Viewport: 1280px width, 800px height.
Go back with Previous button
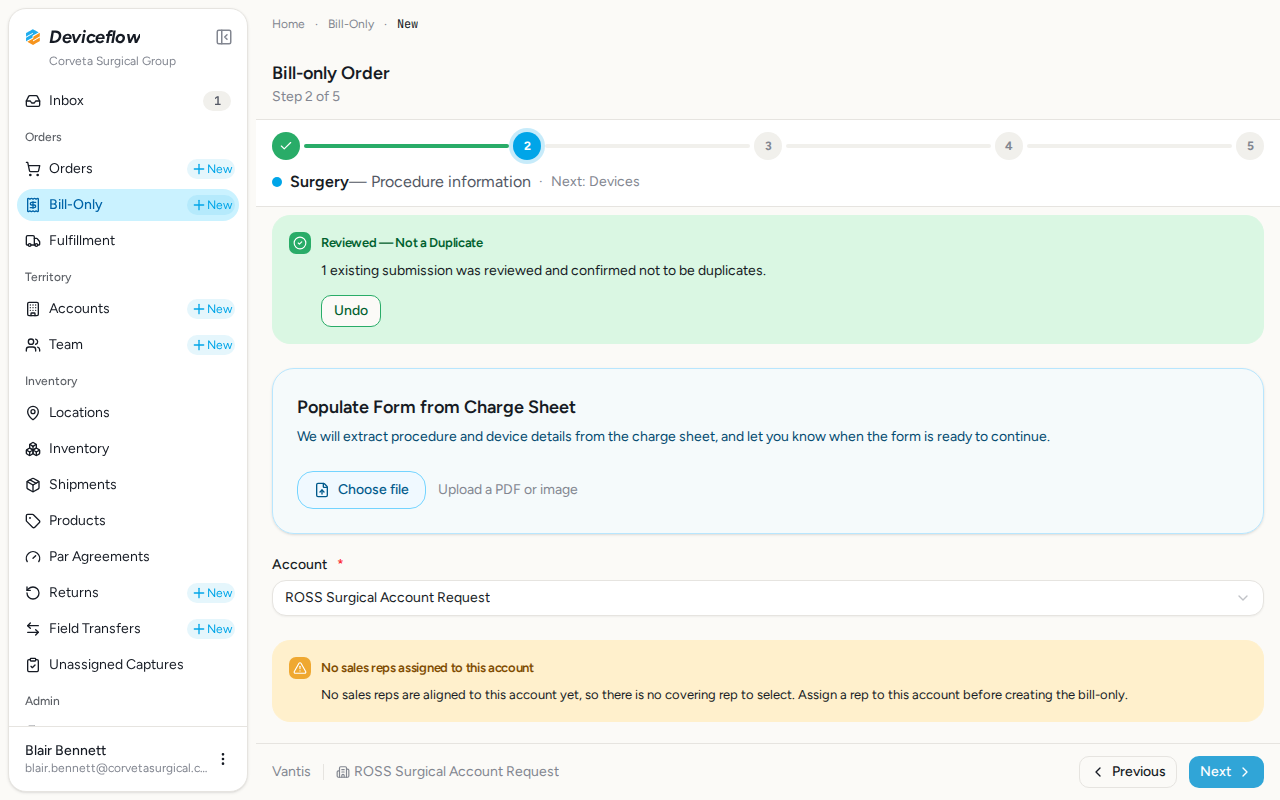(x=1128, y=772)
